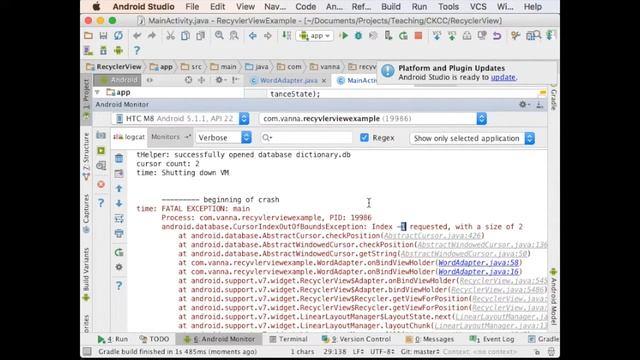Click the RecyclerView breadcrumb in the navigation bar
This screenshot has width=640, height=360.
click(x=114, y=67)
